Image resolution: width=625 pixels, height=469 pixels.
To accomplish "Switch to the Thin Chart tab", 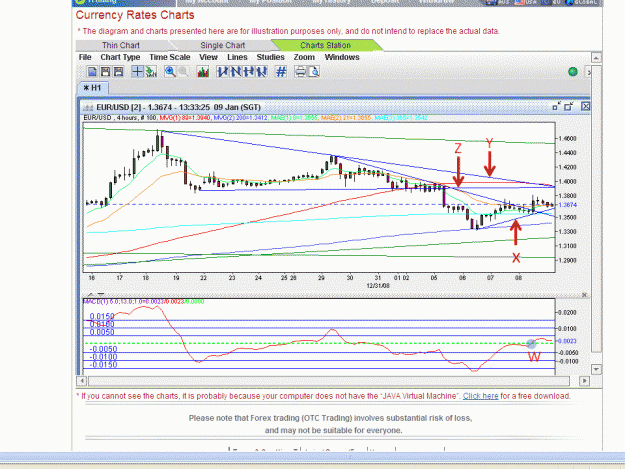I will [121, 45].
